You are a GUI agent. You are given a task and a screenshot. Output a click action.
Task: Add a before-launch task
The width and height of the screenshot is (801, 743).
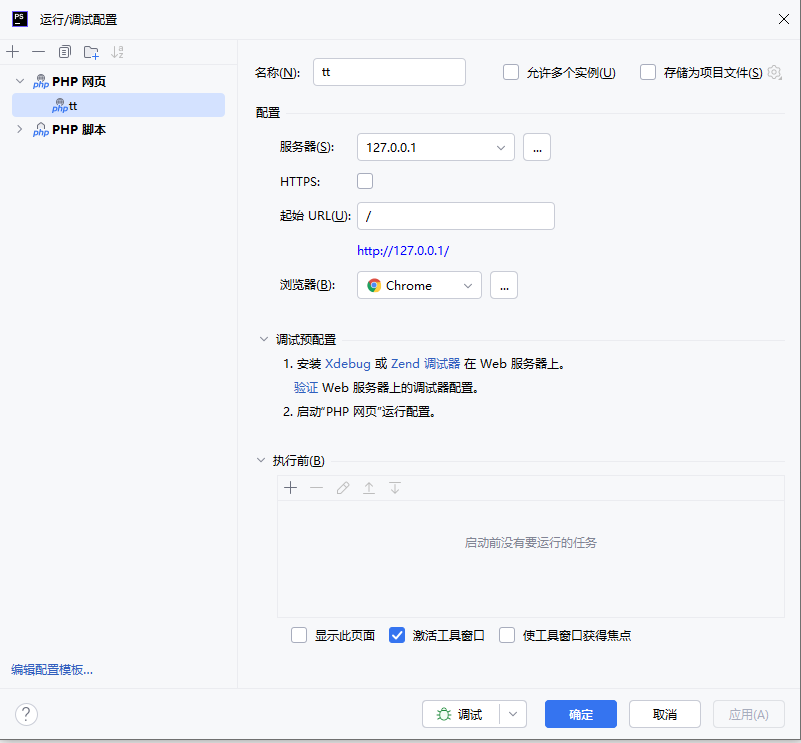click(291, 488)
